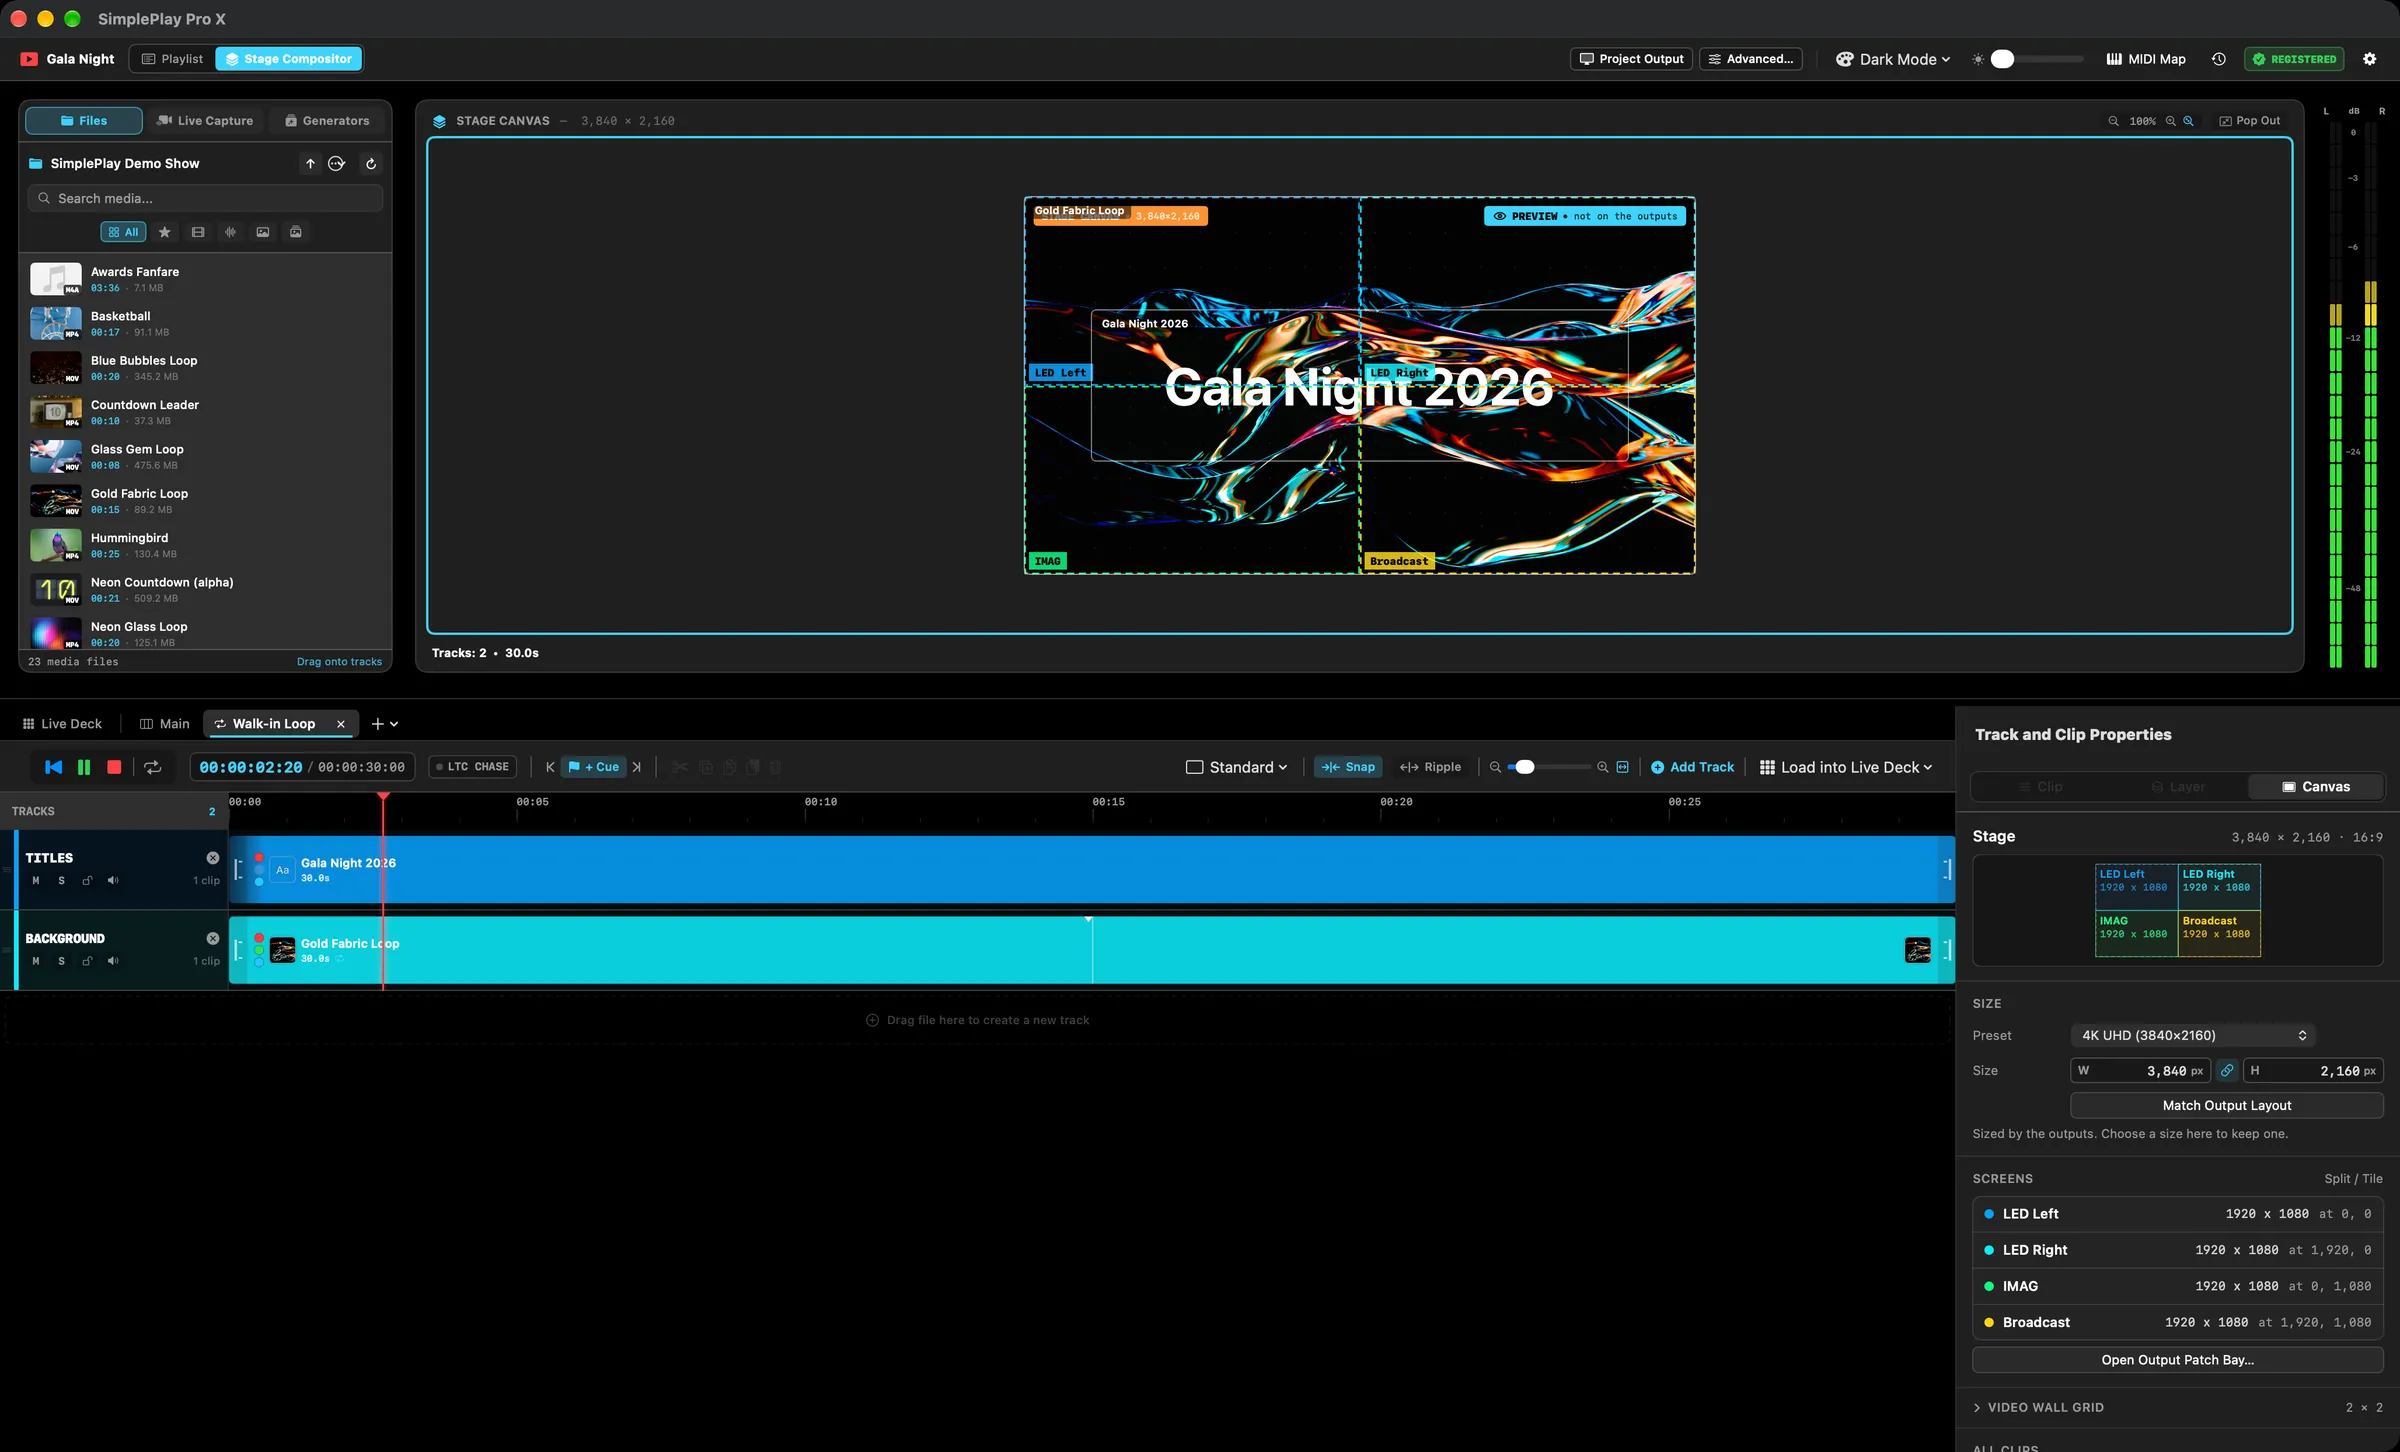Open the Project Output button
Viewport: 2400px width, 1452px height.
[1631, 59]
